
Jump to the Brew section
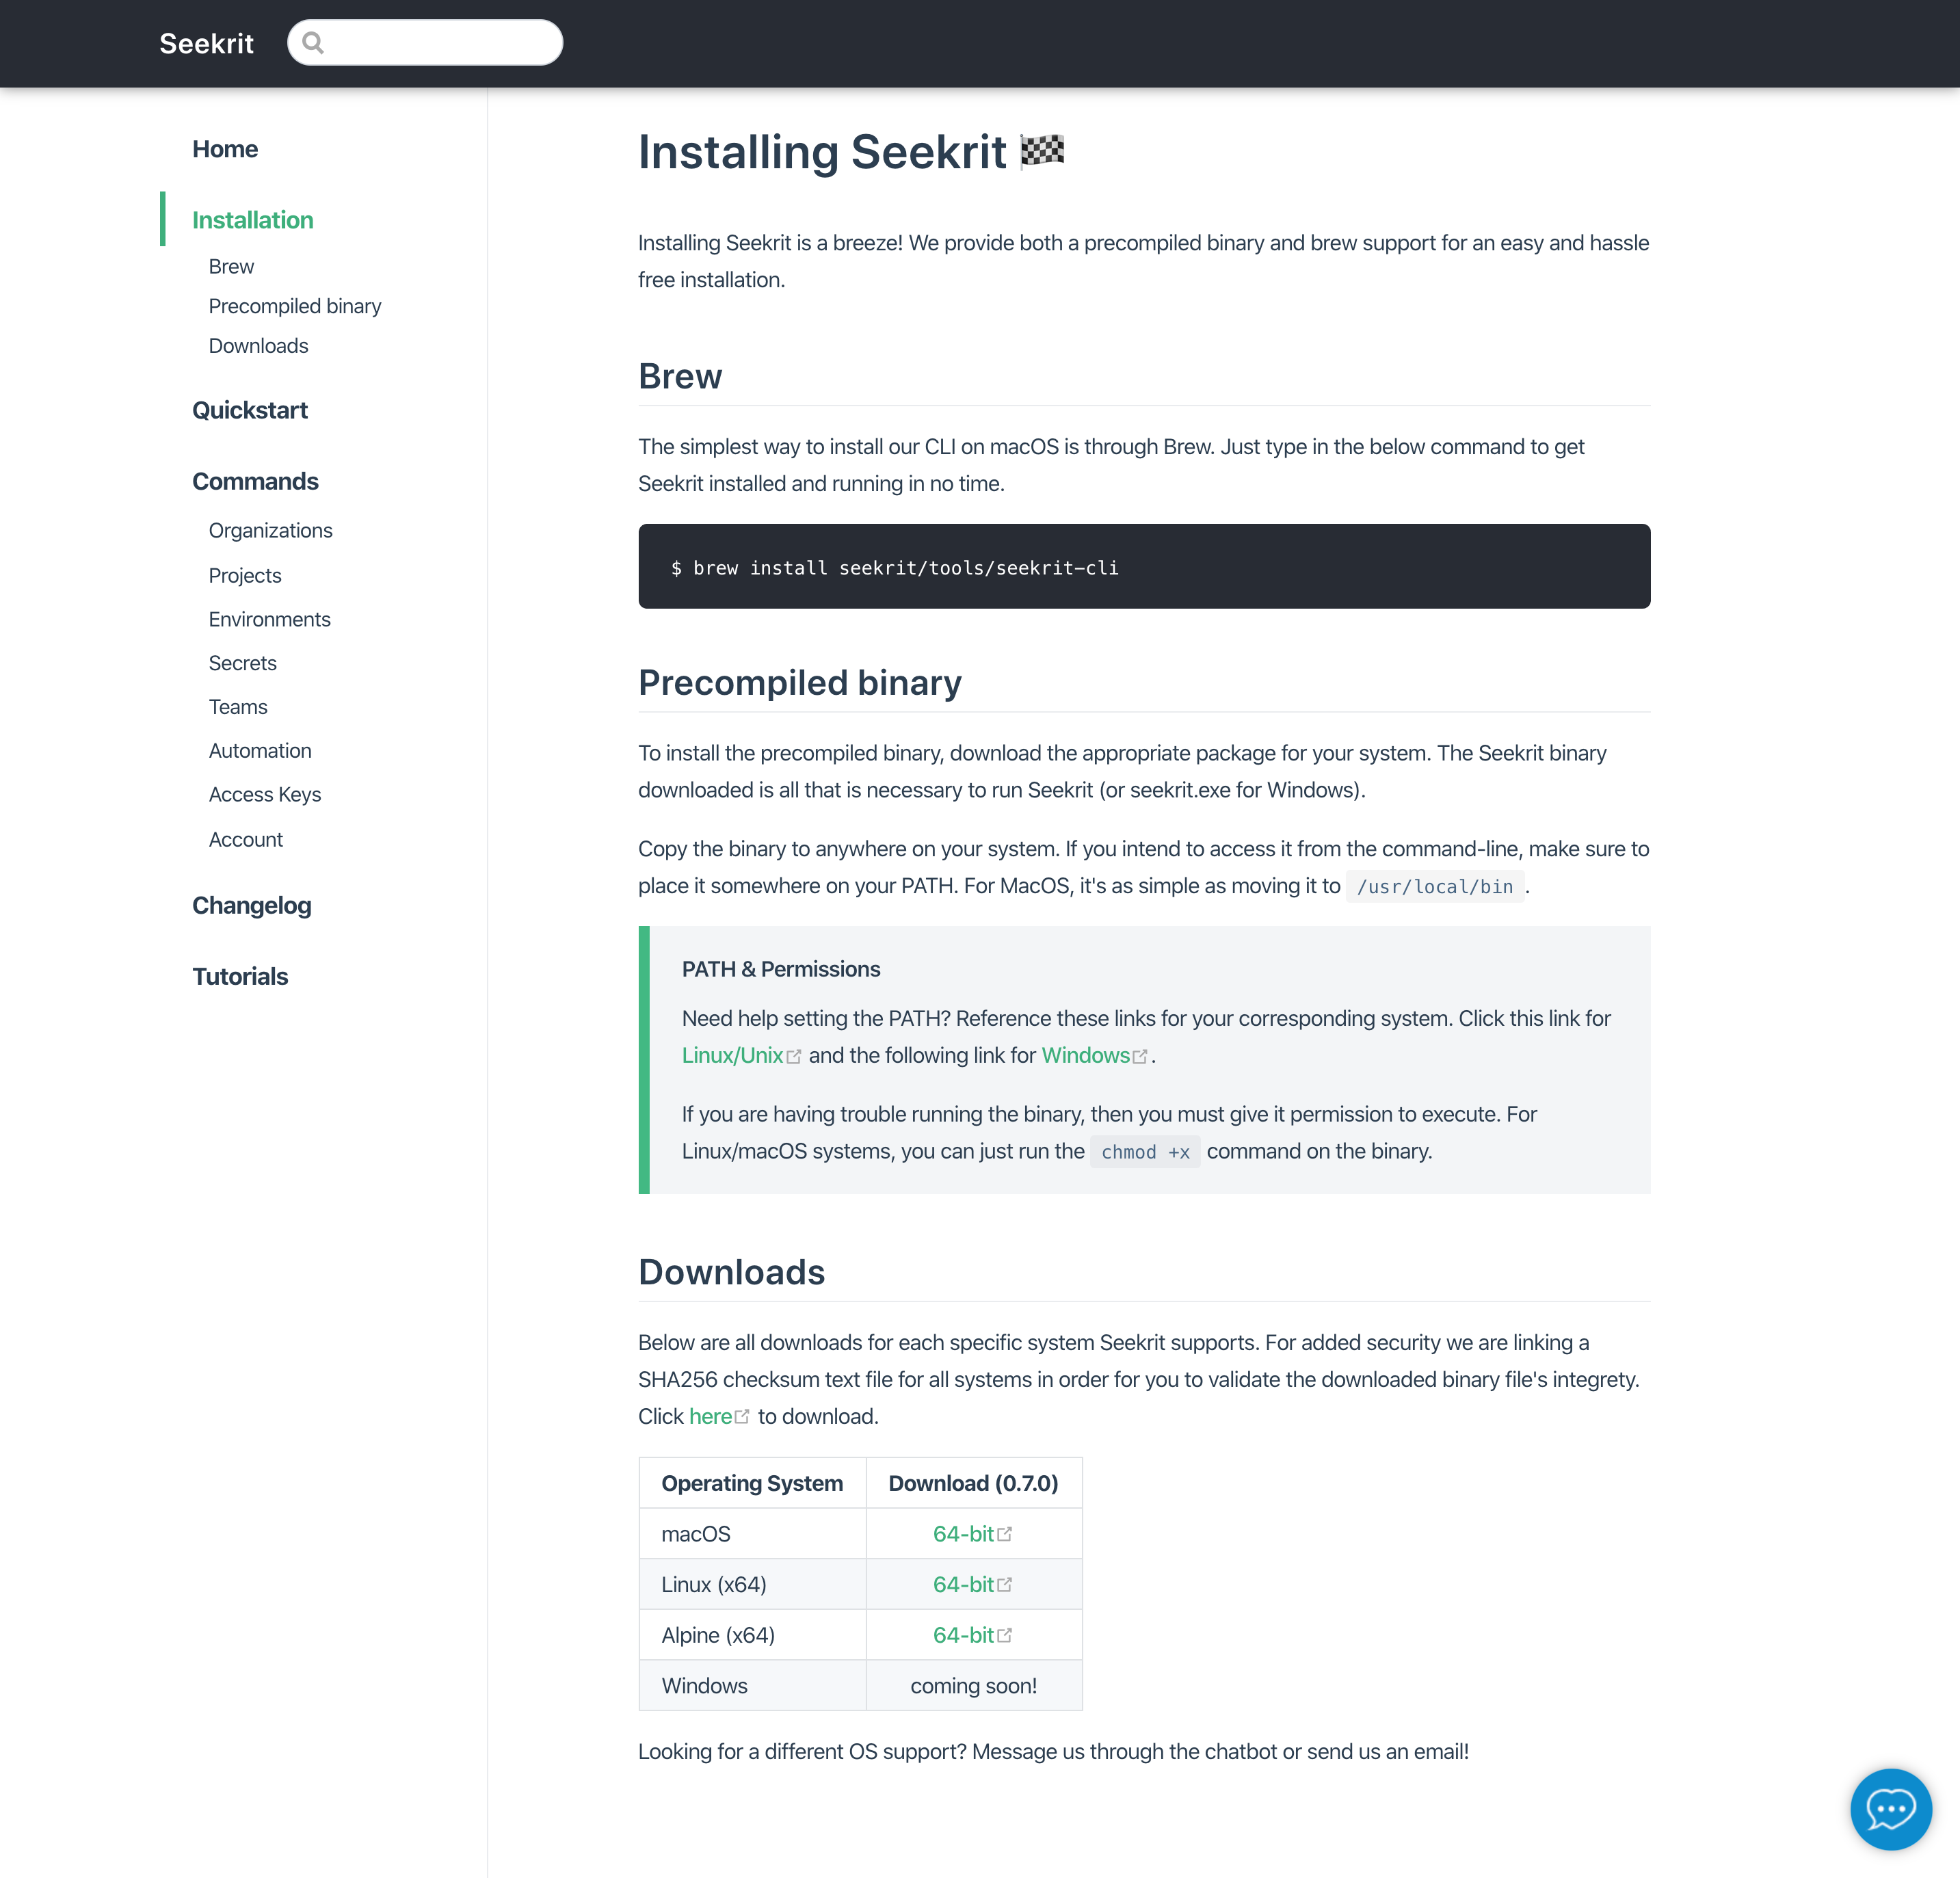(231, 266)
